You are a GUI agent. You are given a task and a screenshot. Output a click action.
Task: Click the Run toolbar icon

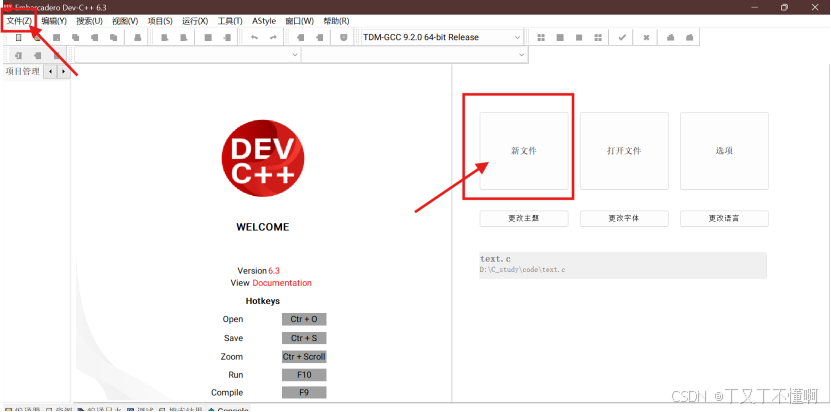560,38
